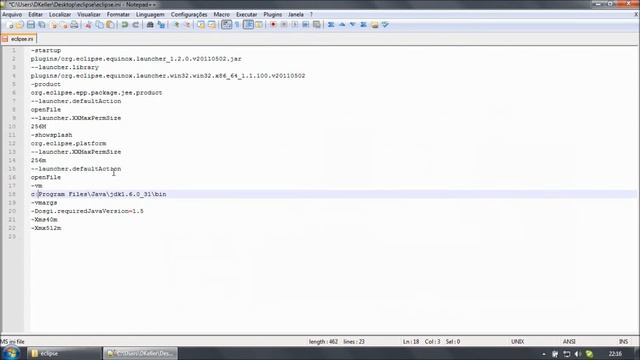Click '-Dosgi.requiredJavaVersion=1.5' line
The width and height of the screenshot is (640, 360).
click(87, 211)
